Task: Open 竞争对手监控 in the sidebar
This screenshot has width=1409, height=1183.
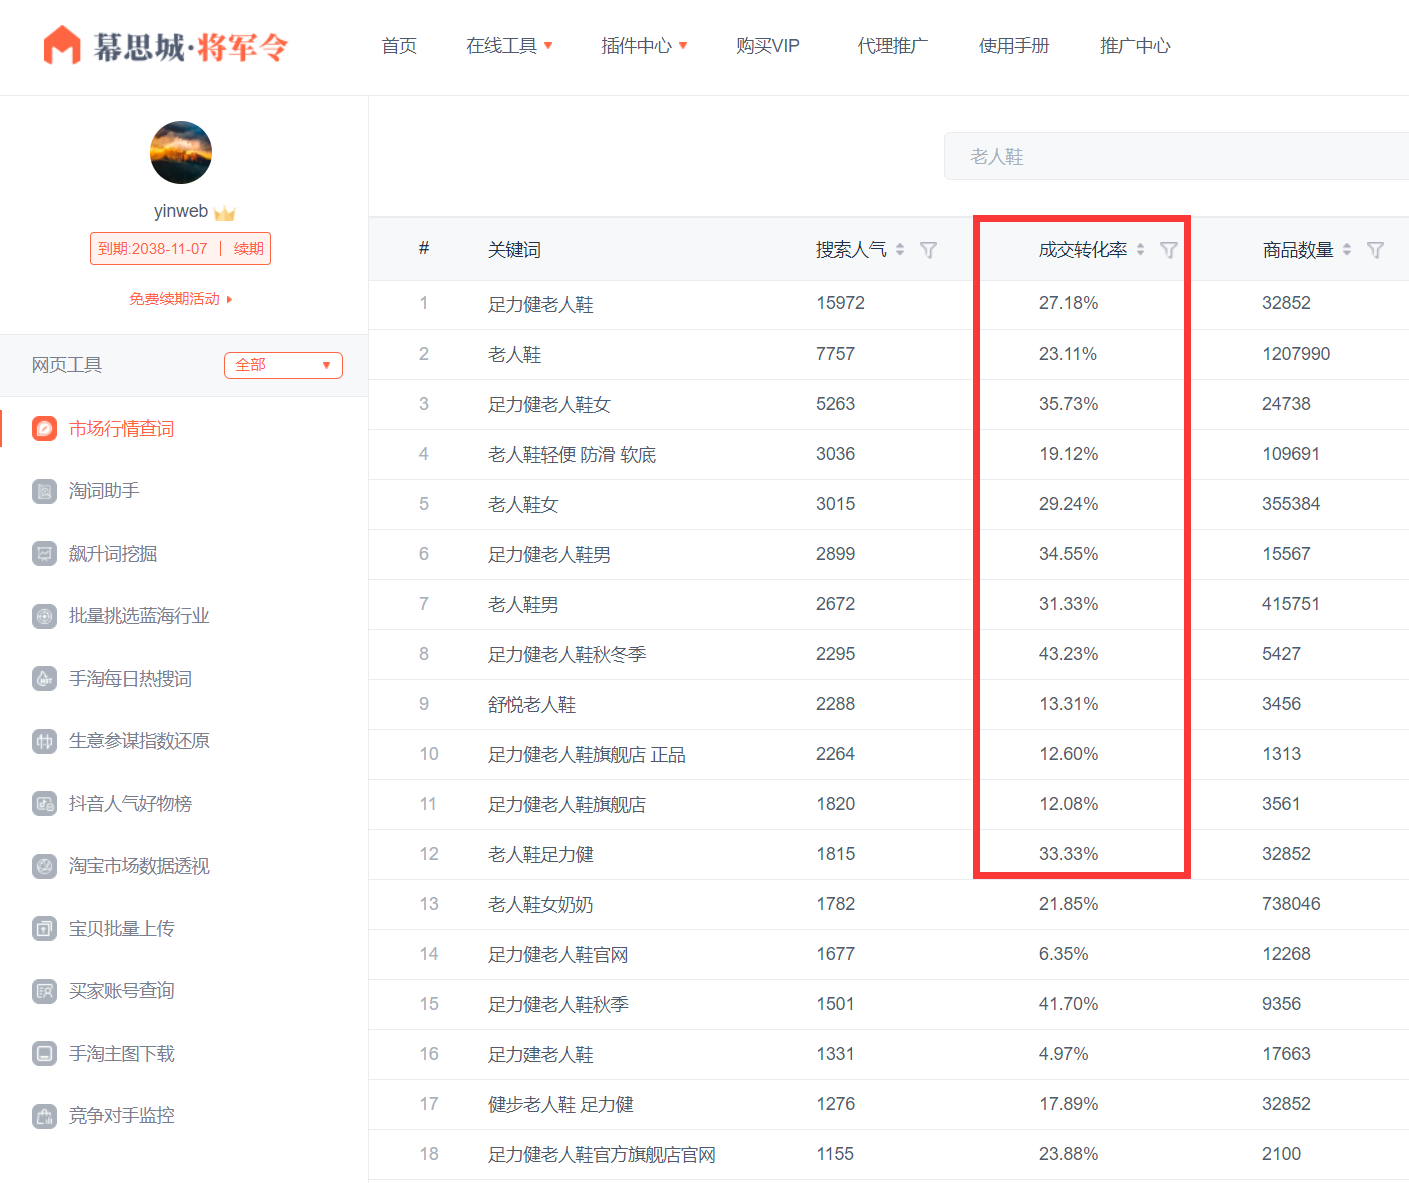Action: [x=122, y=1116]
